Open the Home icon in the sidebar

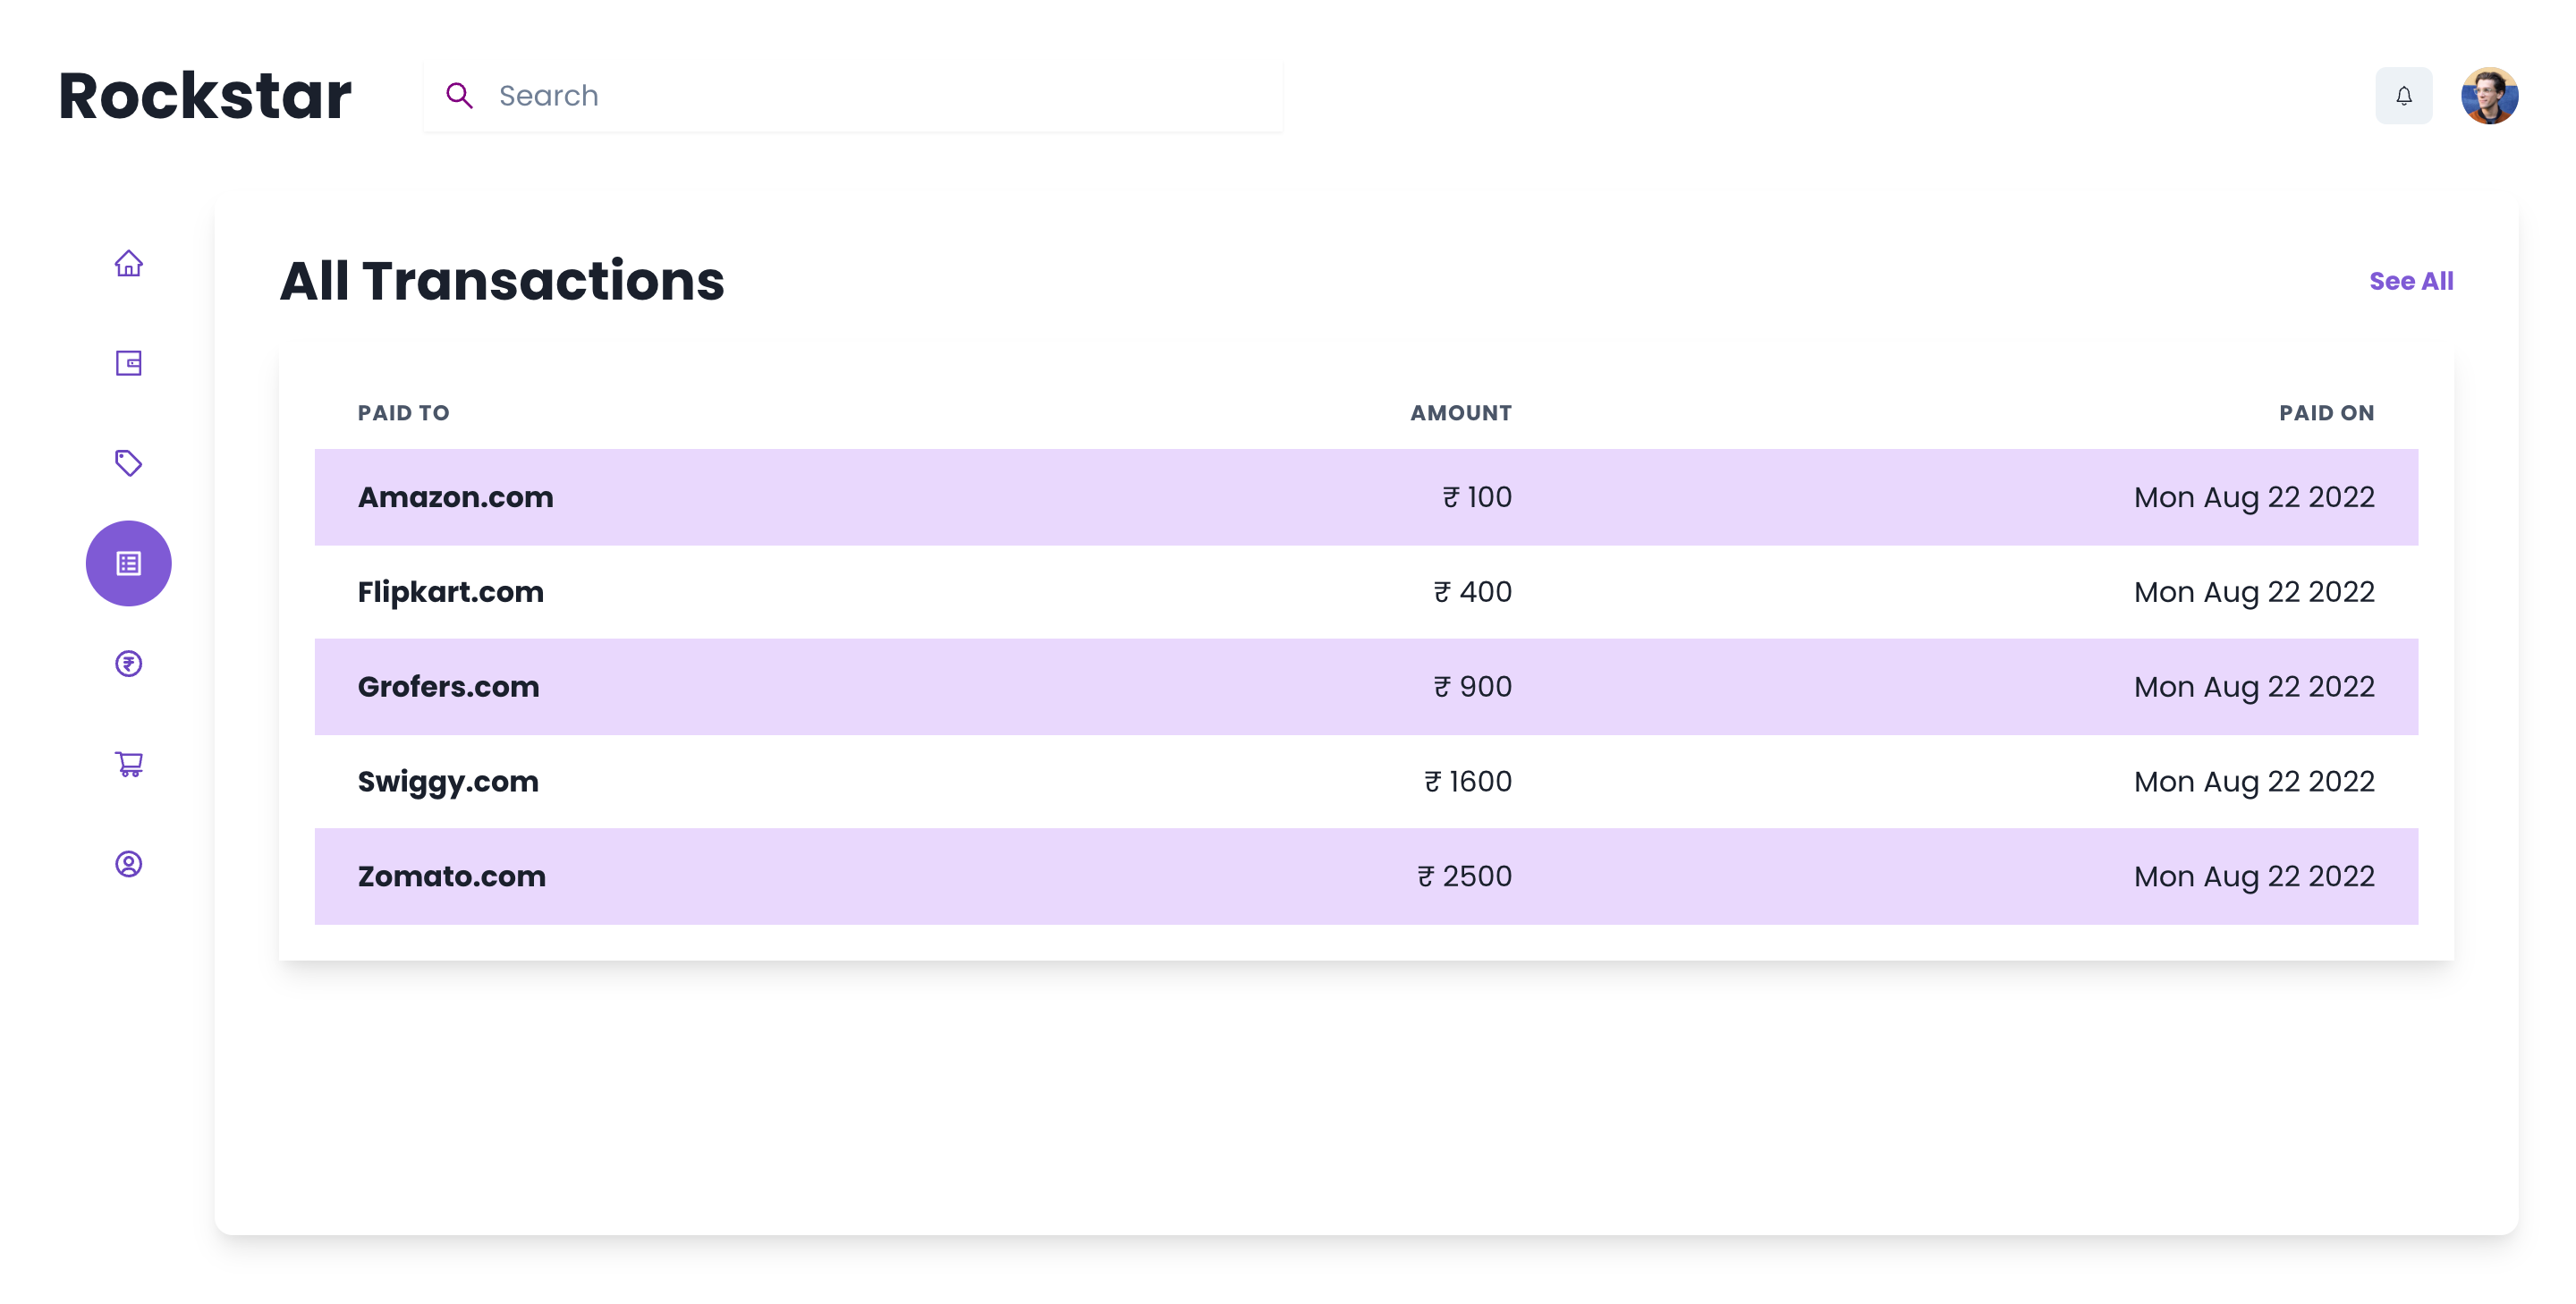(128, 263)
